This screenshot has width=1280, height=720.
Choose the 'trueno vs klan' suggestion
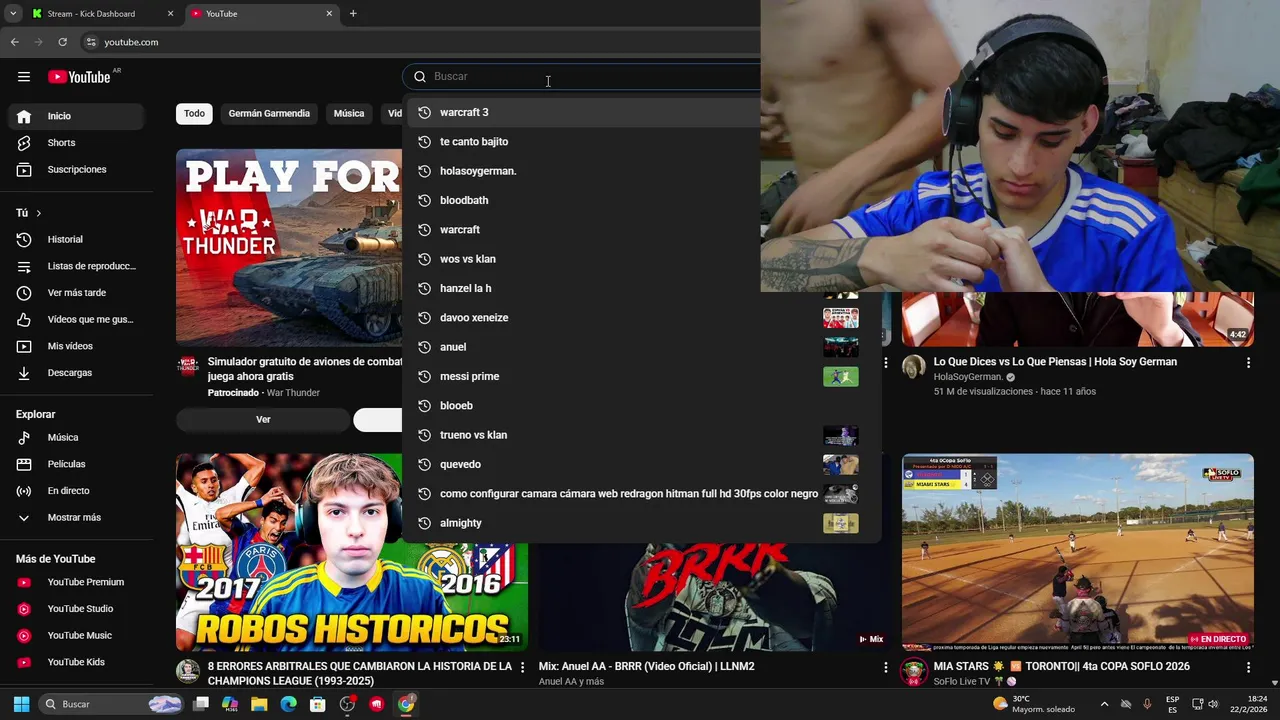pos(640,435)
